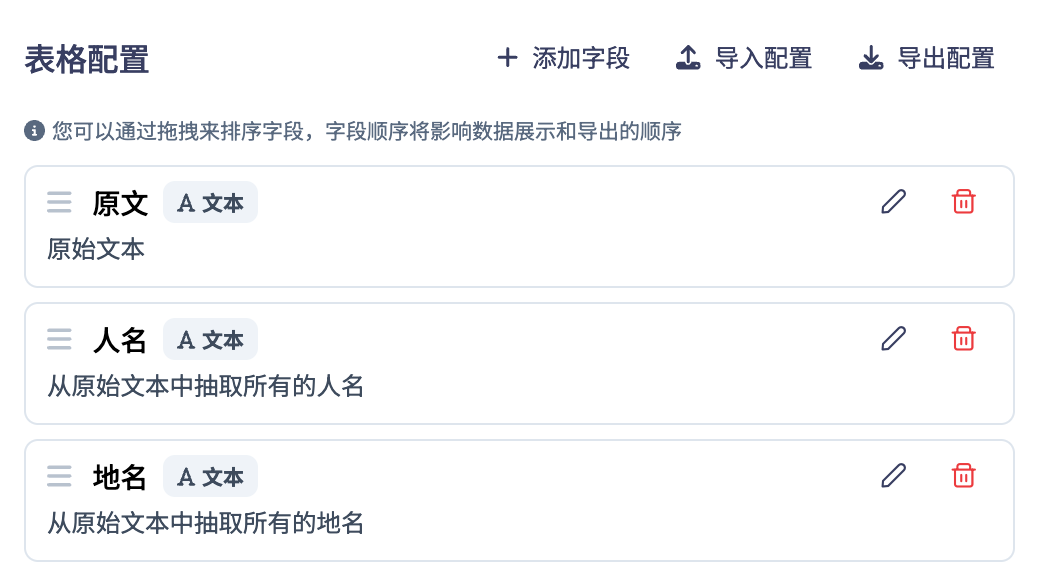
Task: Delete the 人名 field via trash icon
Action: (x=963, y=339)
